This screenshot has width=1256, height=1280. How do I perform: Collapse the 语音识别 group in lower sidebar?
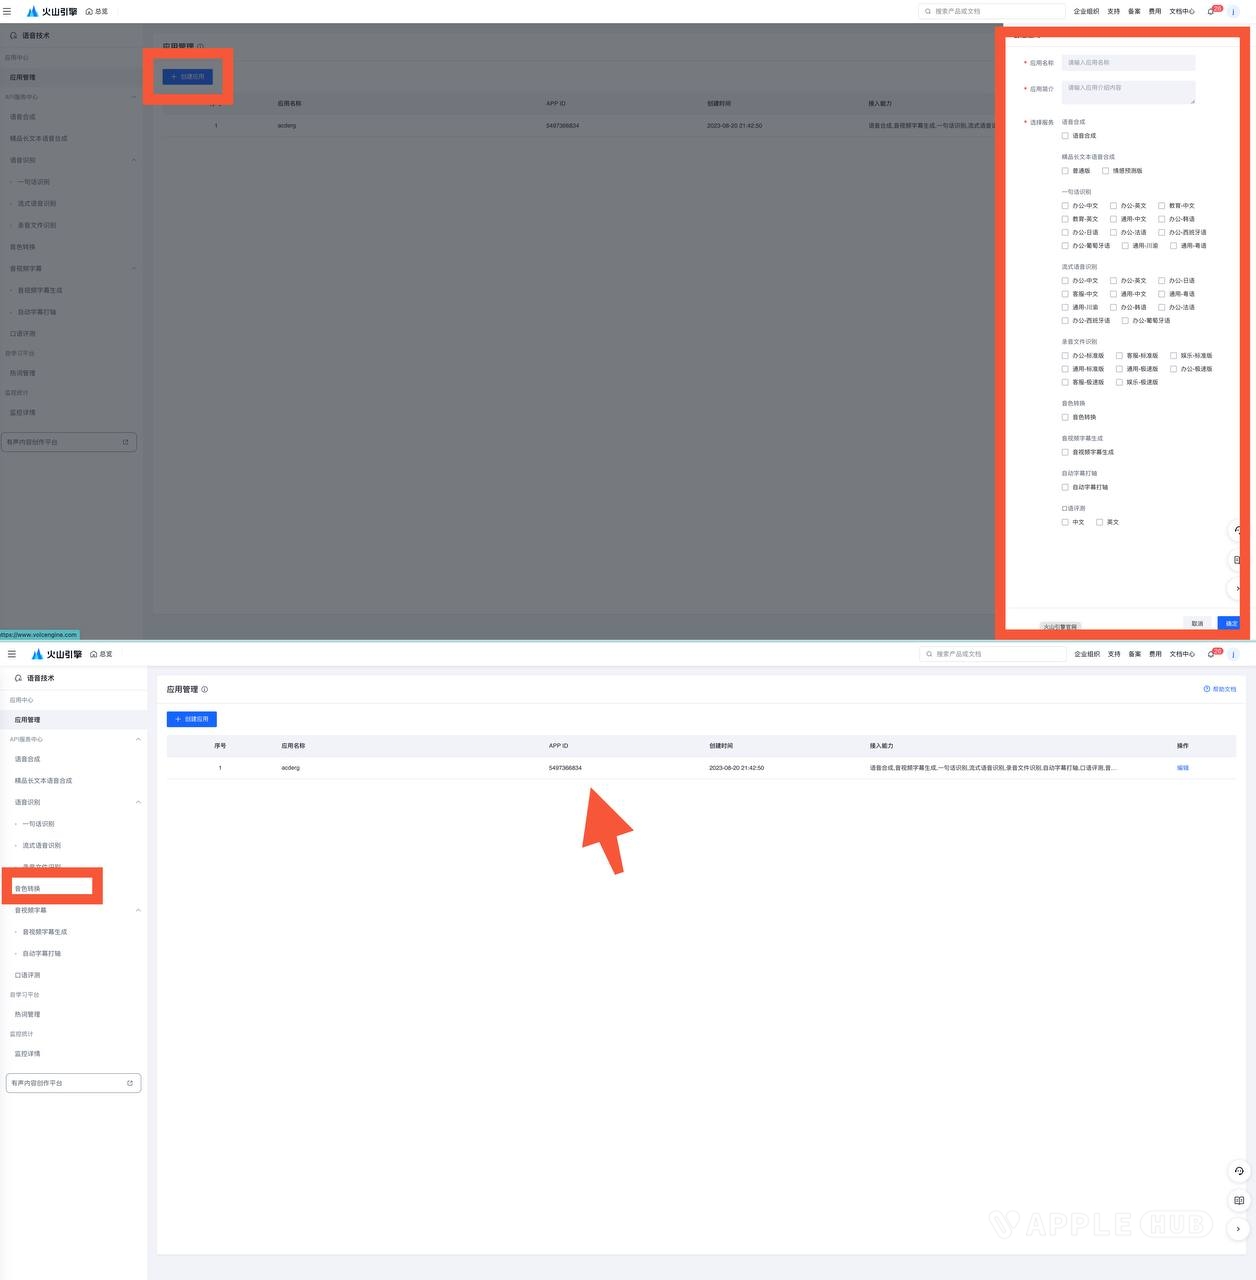tap(138, 802)
